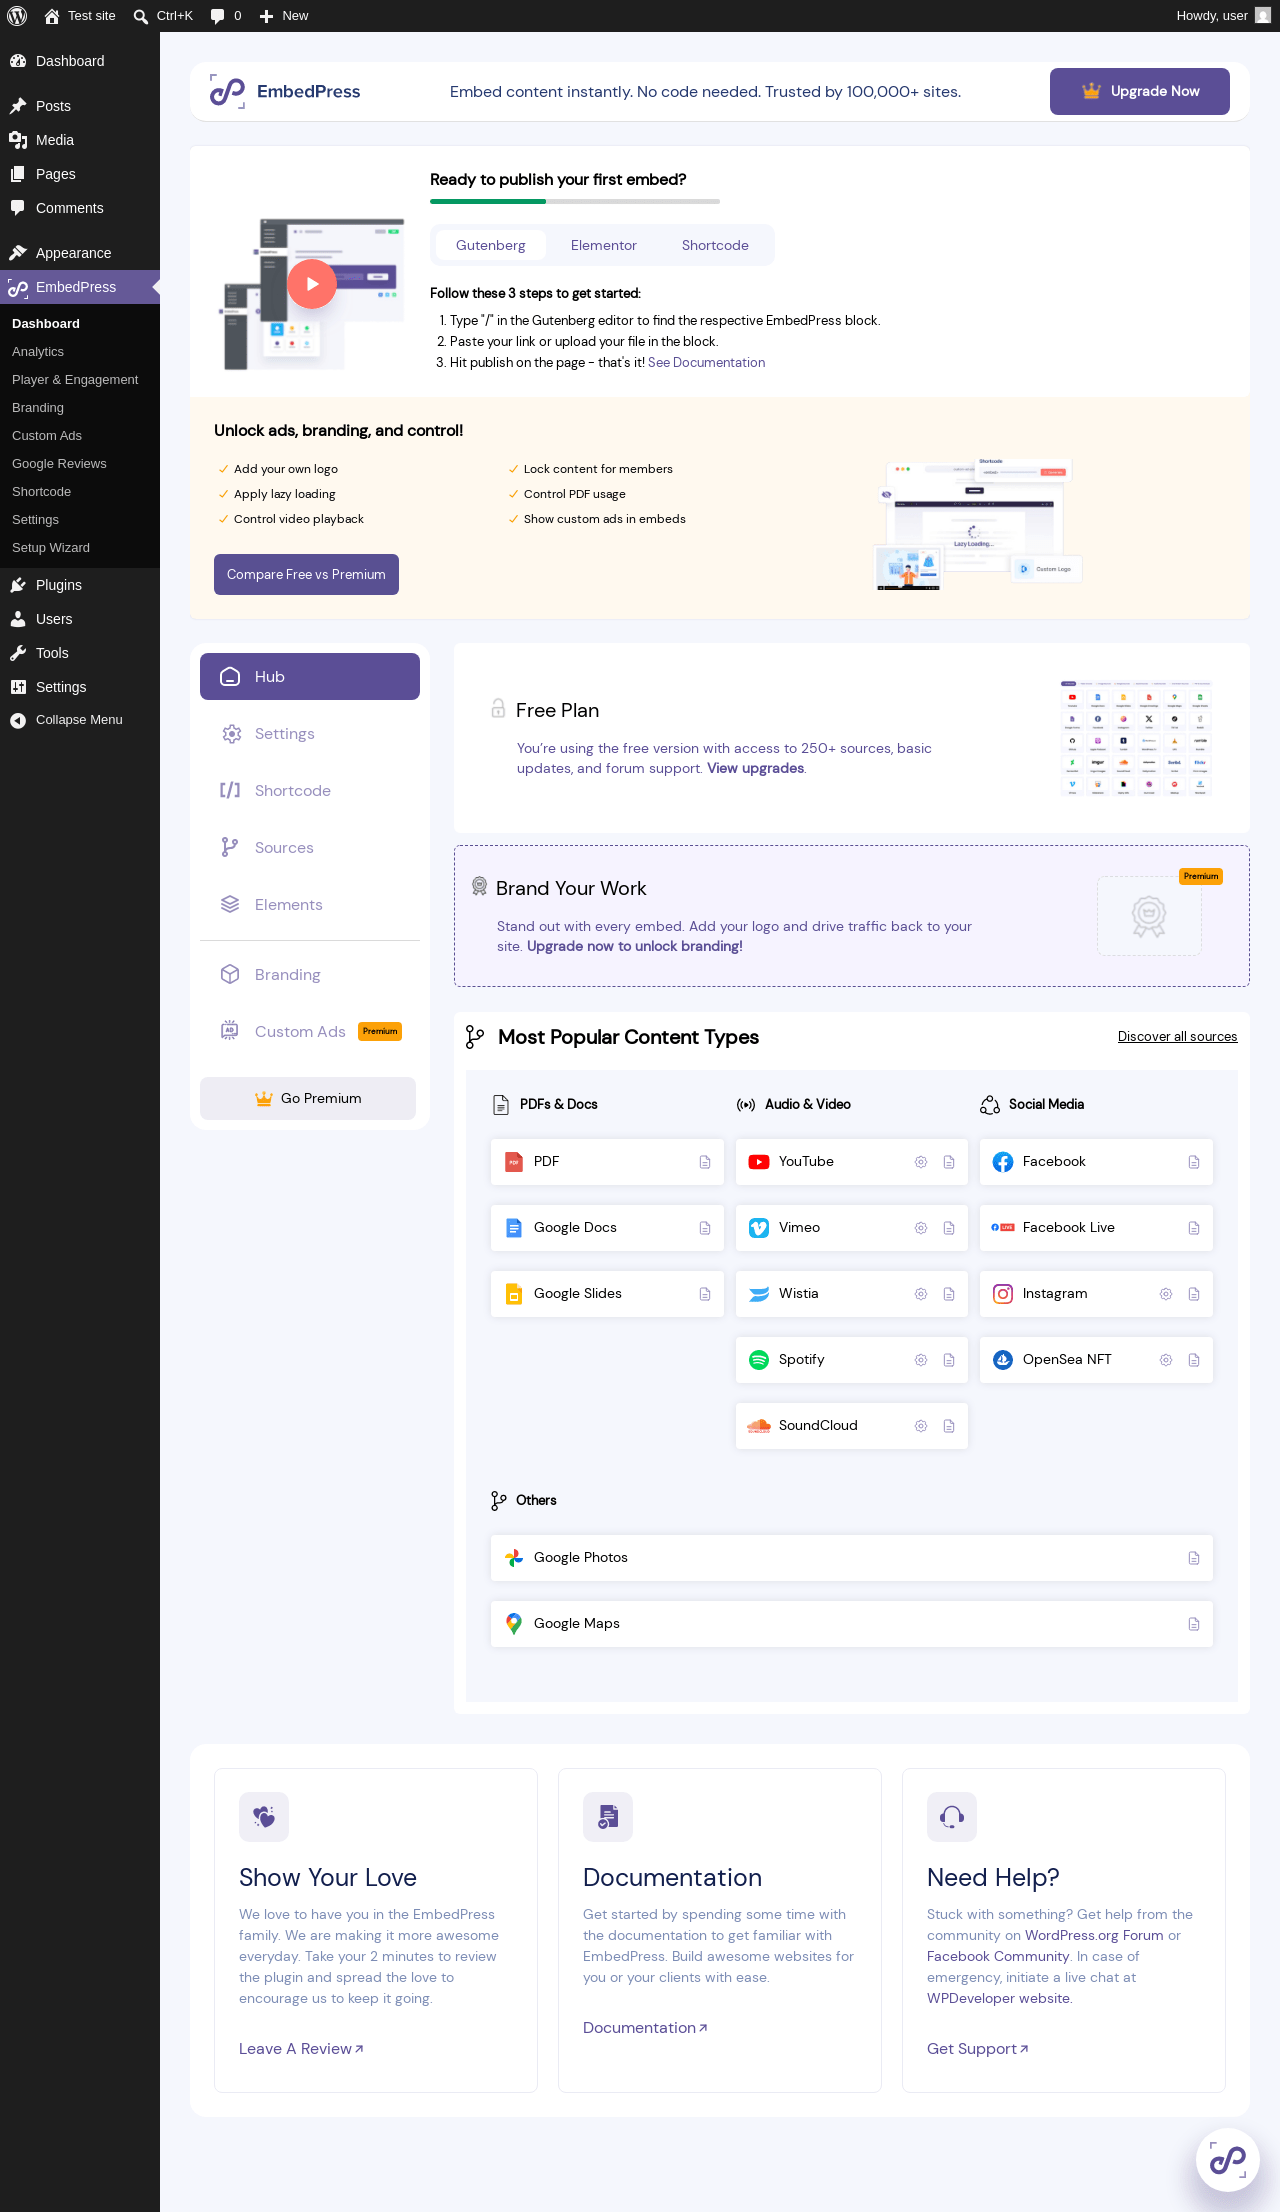Click the EmbedPress logo in the header banner
The image size is (1280, 2212).
pyautogui.click(x=285, y=92)
